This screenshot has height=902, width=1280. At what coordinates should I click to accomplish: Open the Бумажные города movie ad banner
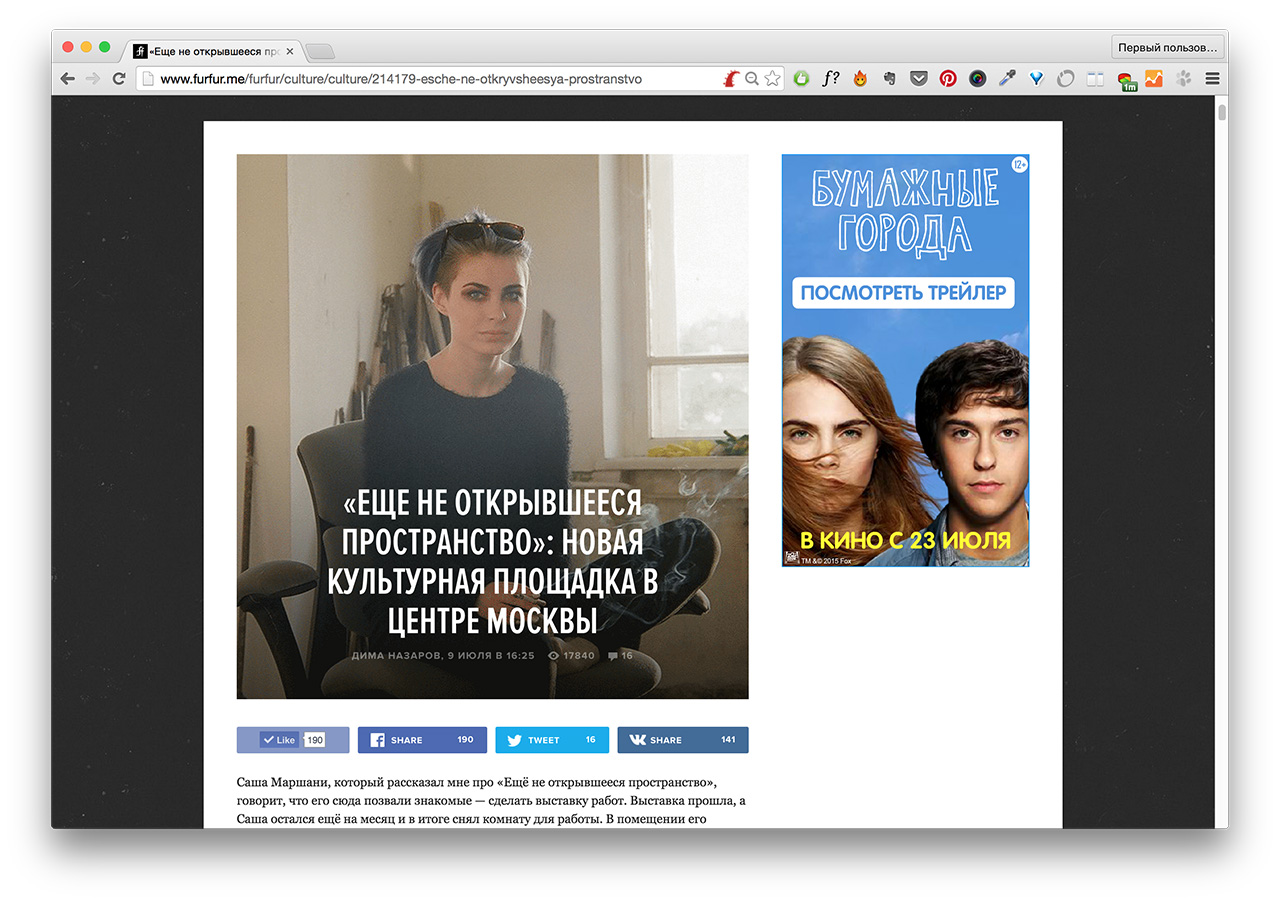pos(905,360)
